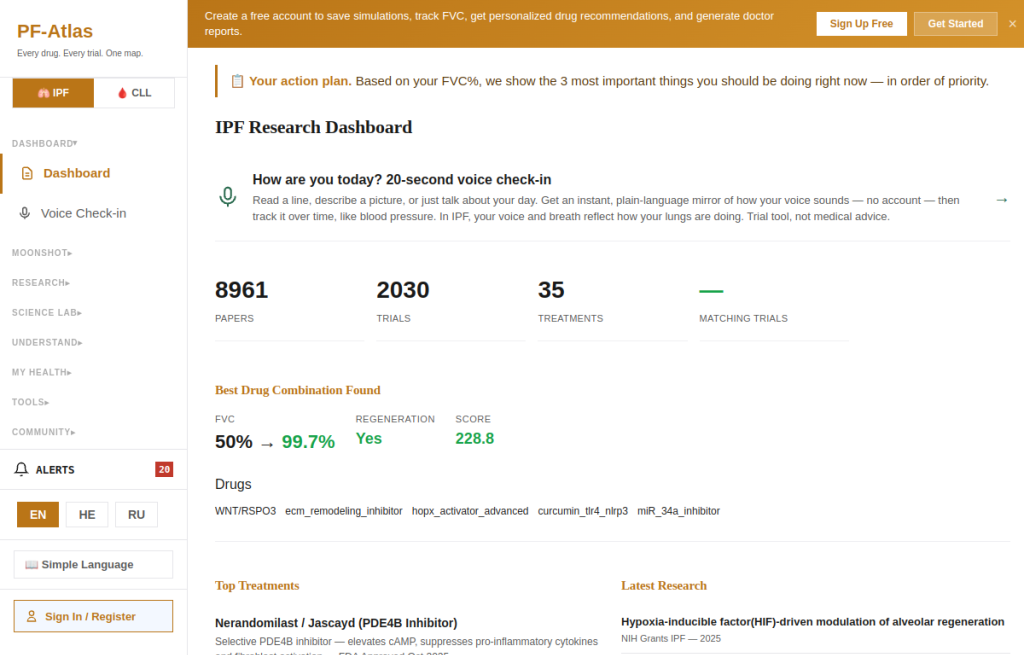Screen dimensions: 1024x655
Task: Click the clipboard icon next to Your action plan
Action: [237, 81]
